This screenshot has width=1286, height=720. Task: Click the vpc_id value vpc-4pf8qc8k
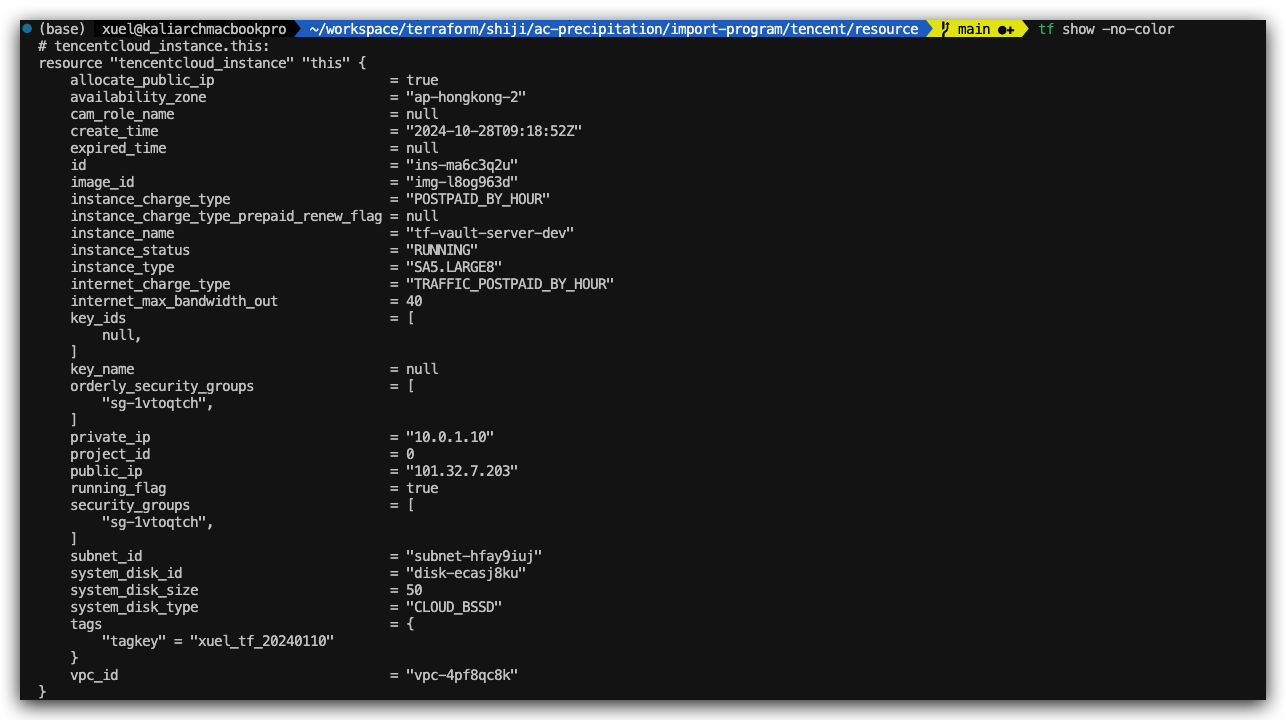coord(462,675)
